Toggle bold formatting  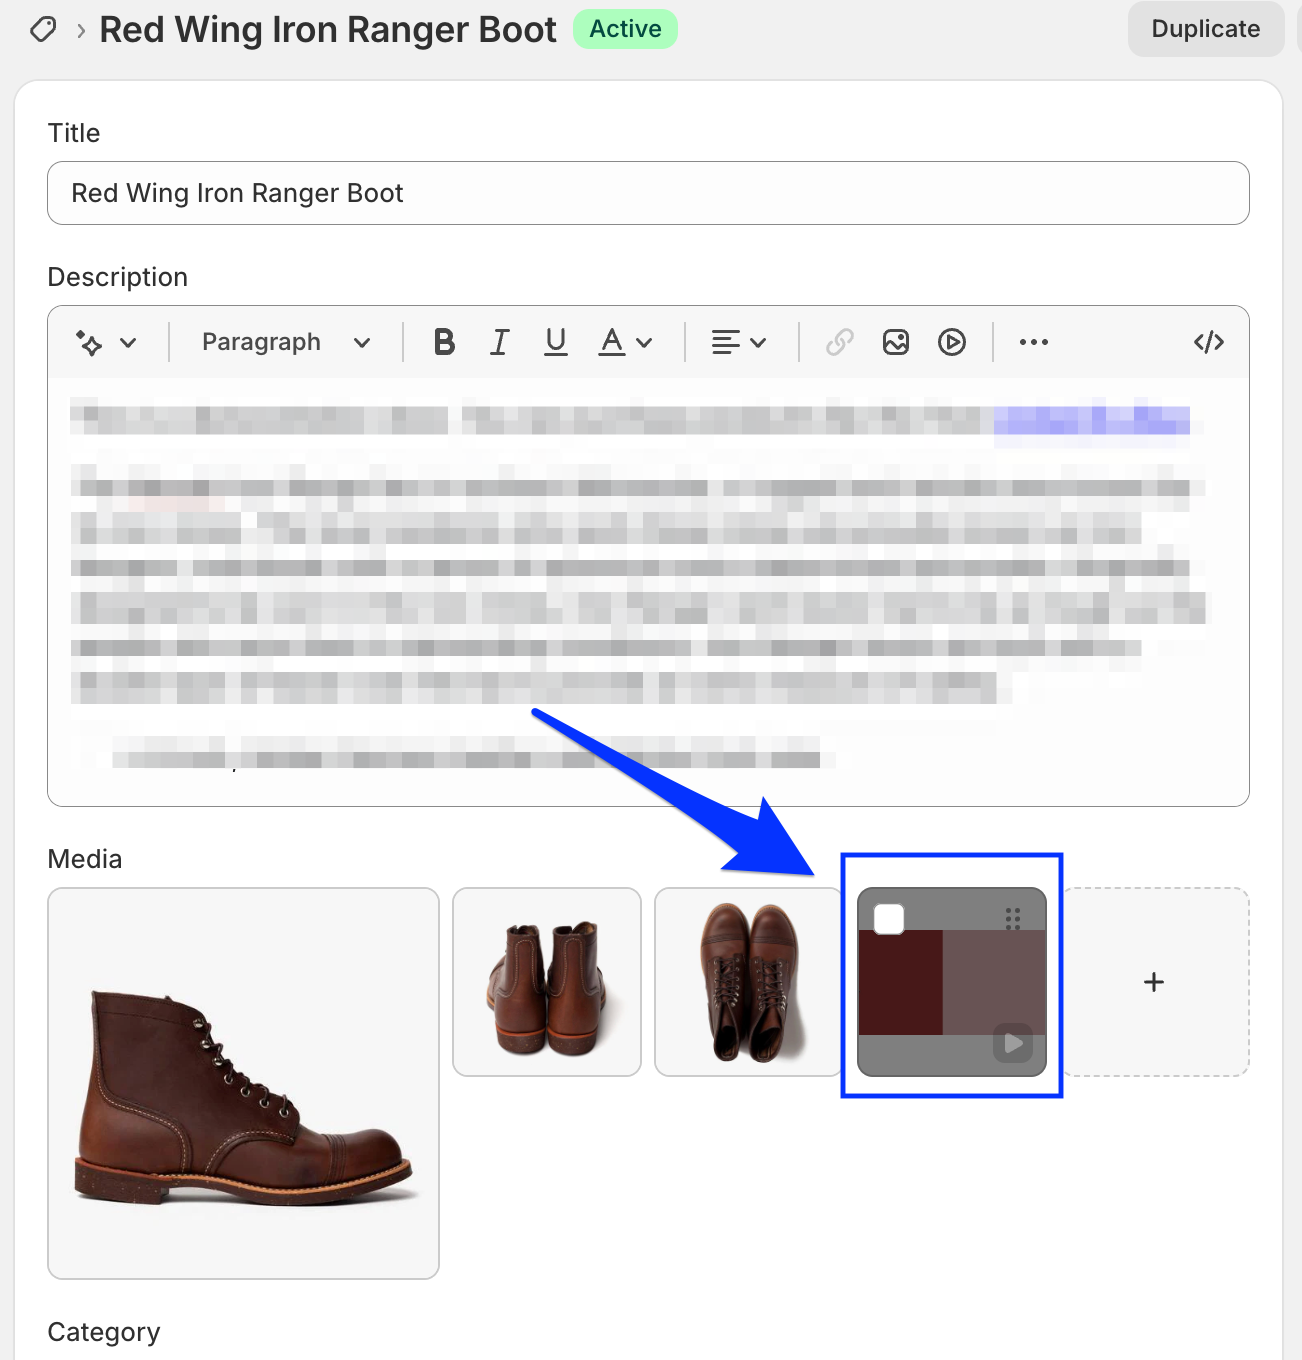(x=444, y=342)
